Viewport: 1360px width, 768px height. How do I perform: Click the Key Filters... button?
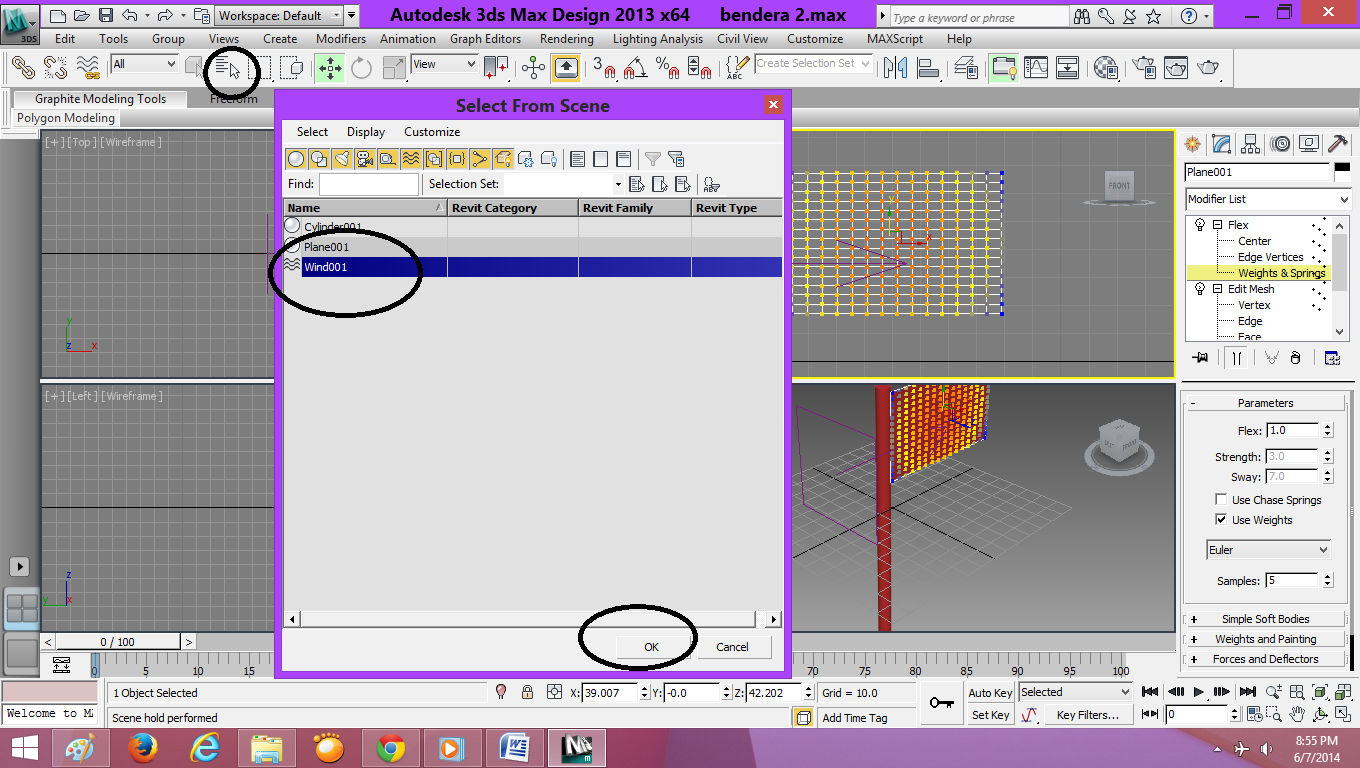1087,715
